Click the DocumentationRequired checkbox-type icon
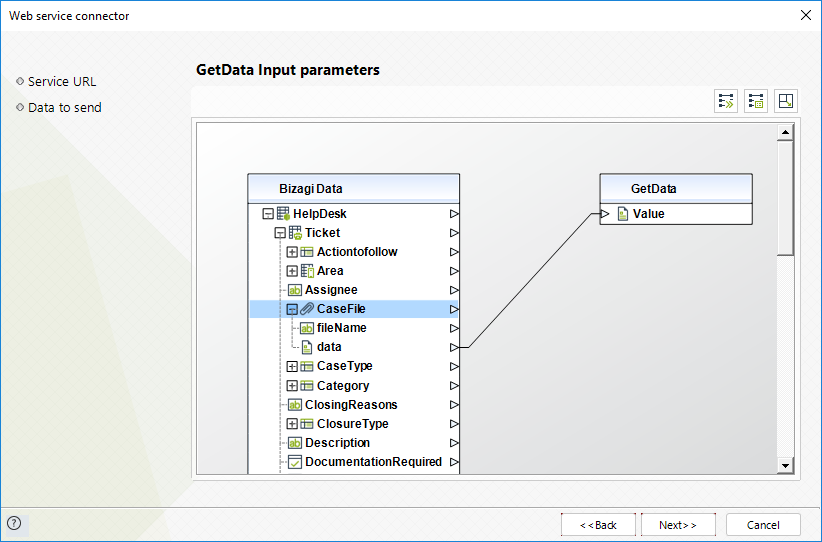The width and height of the screenshot is (822, 542). [x=295, y=462]
